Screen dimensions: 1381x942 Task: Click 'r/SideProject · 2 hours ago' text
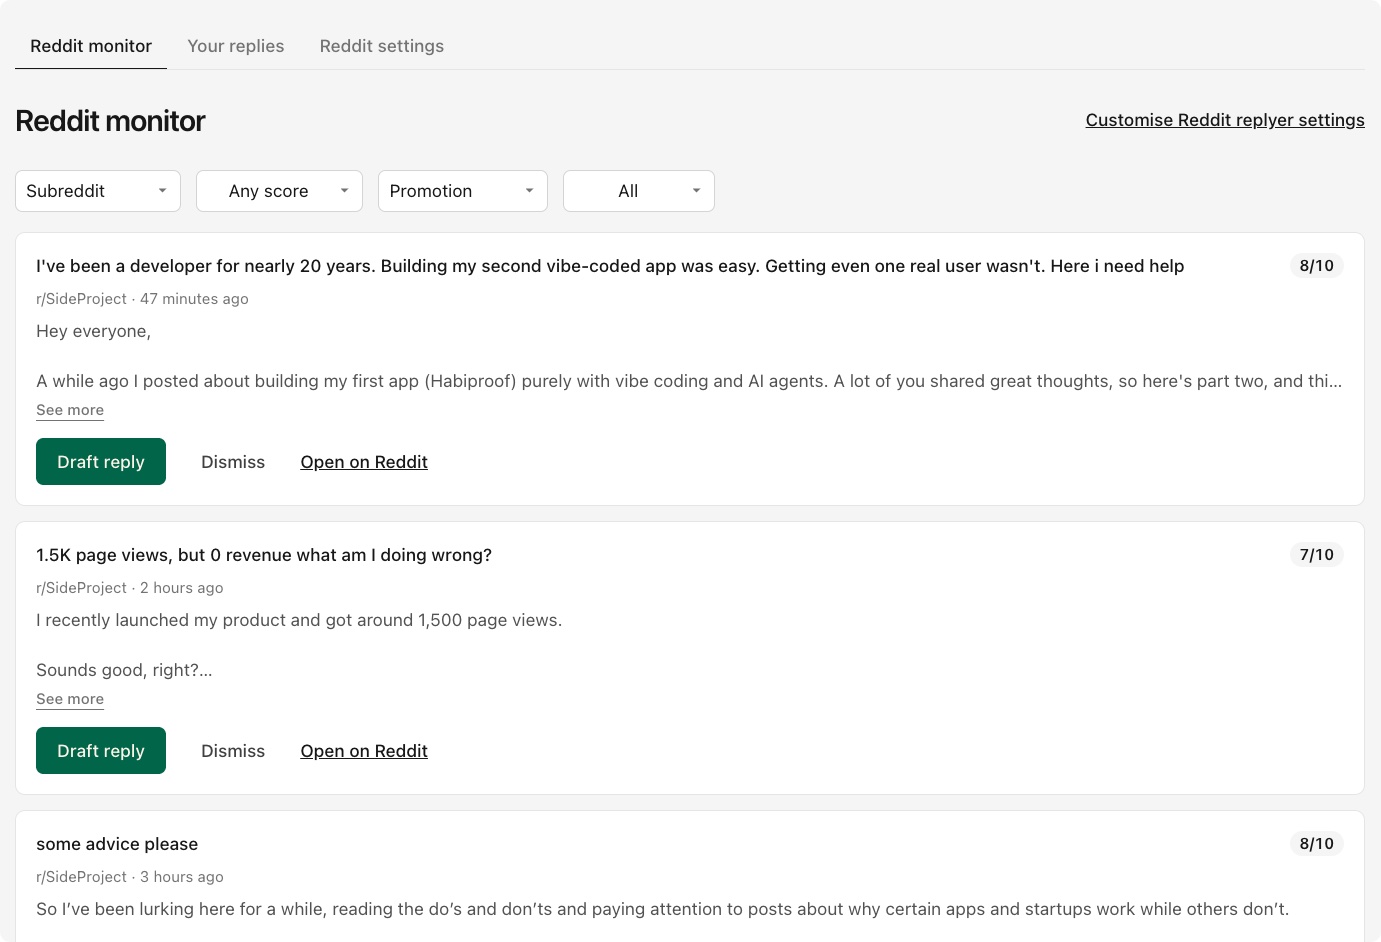tap(130, 588)
